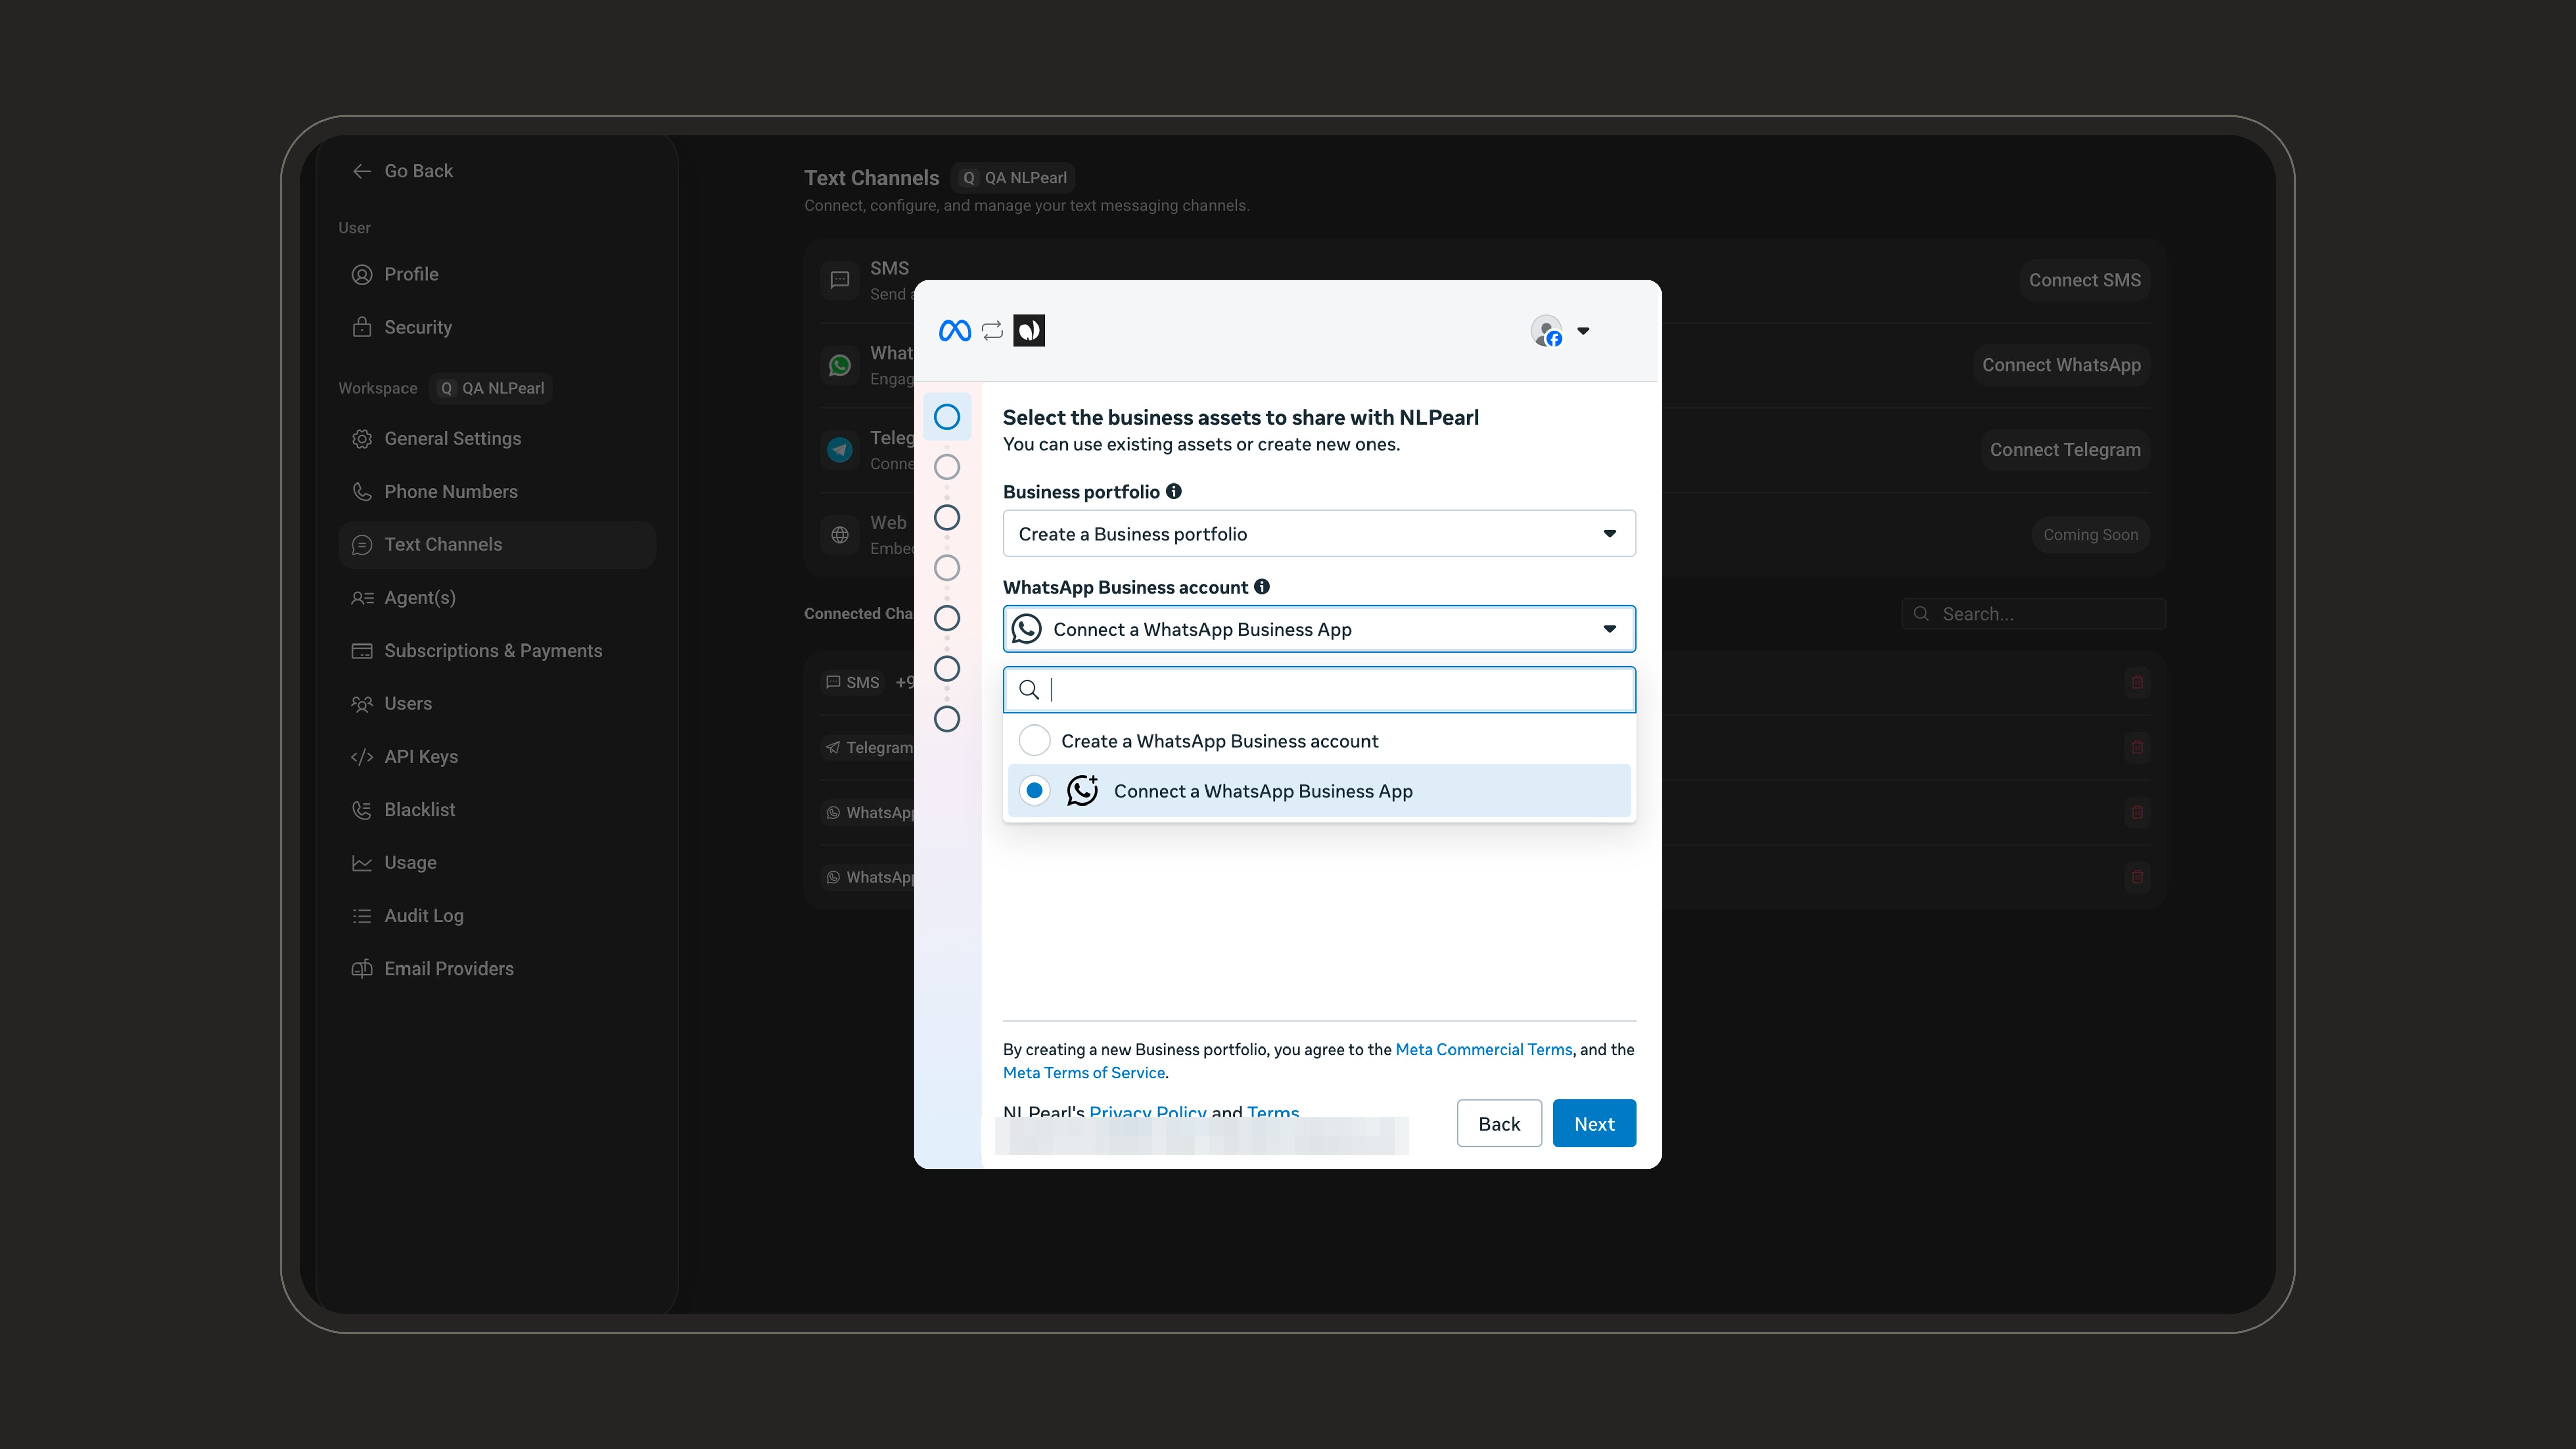The image size is (2576, 1449).
Task: Delete the connected Telegram channel row
Action: tap(2137, 747)
